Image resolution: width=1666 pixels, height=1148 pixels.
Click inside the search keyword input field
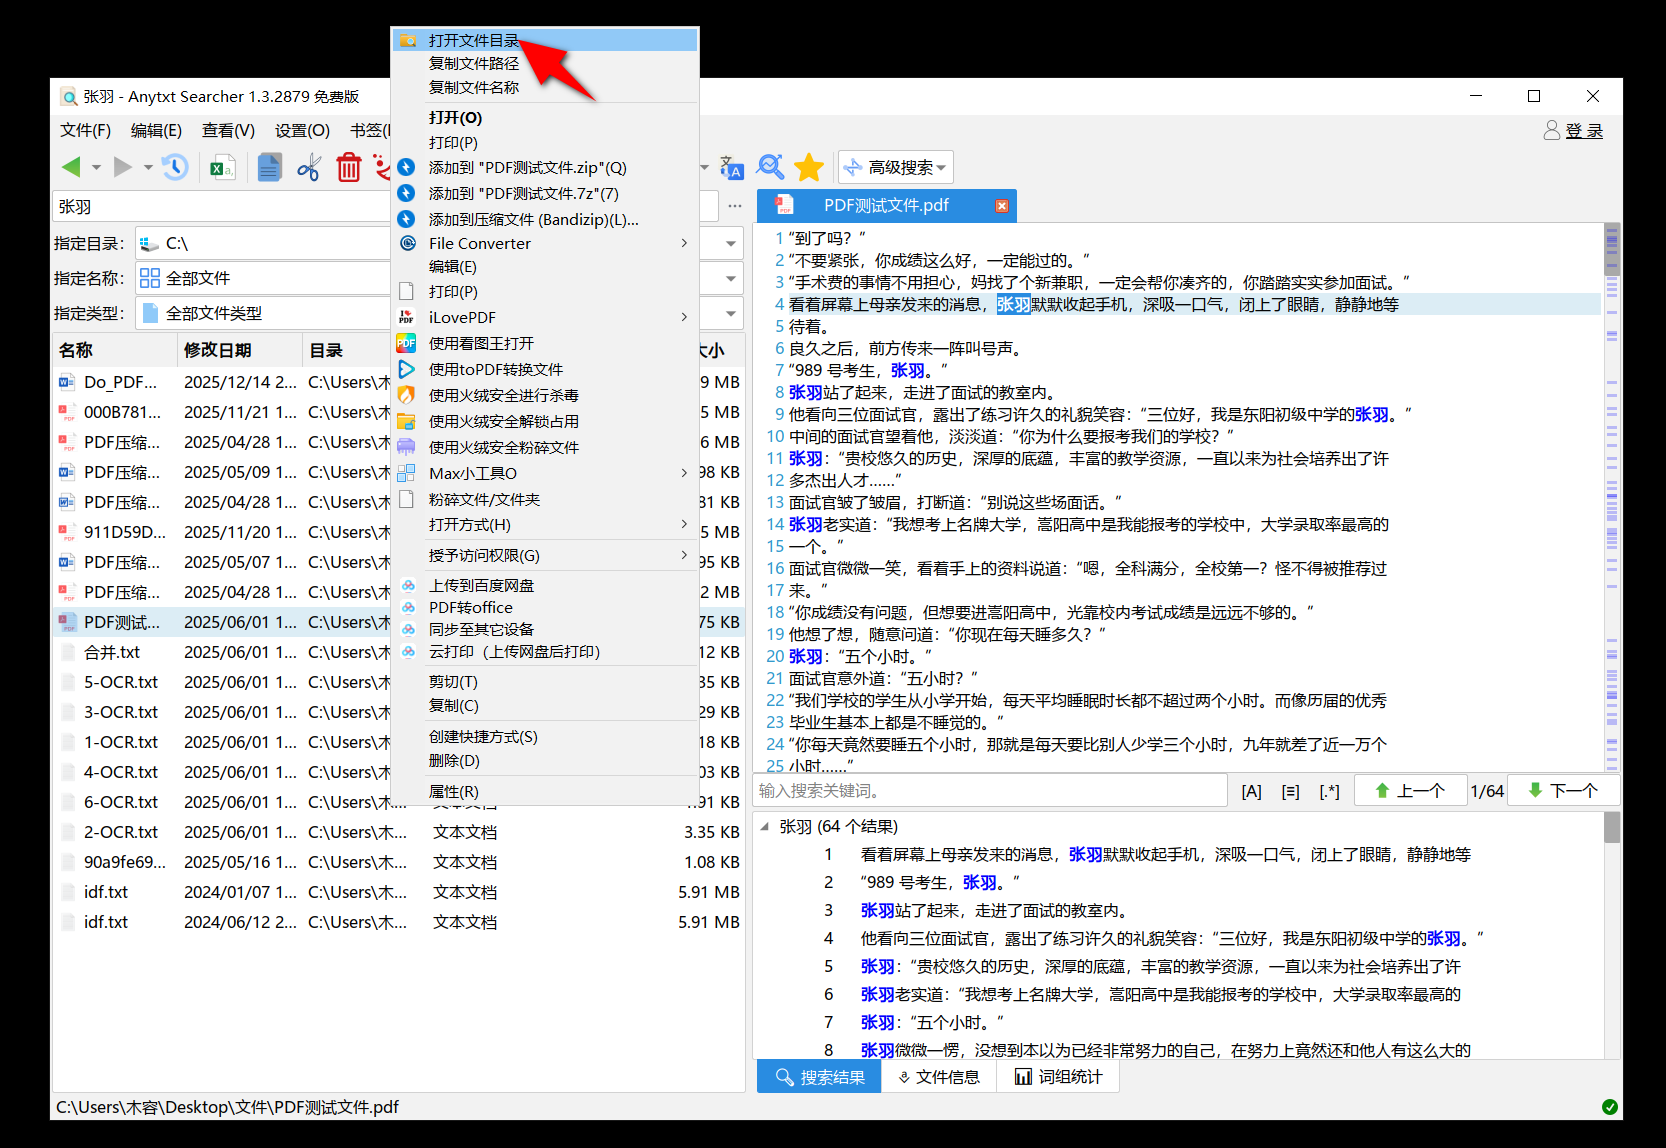tap(988, 790)
